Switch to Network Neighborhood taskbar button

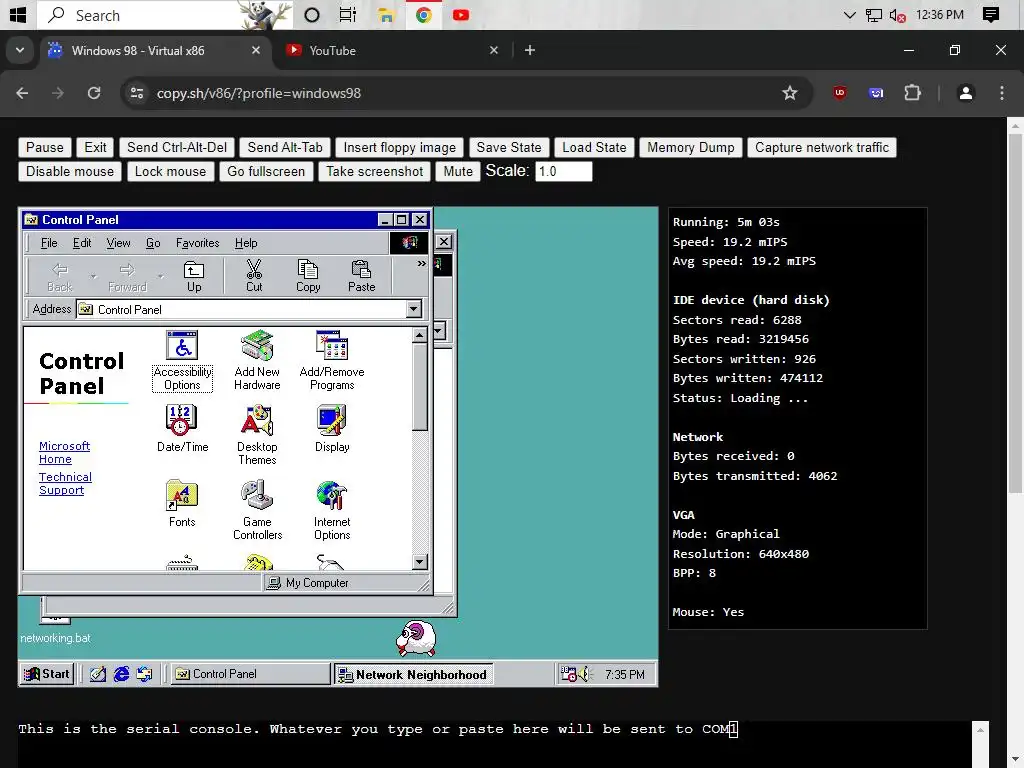tap(413, 675)
